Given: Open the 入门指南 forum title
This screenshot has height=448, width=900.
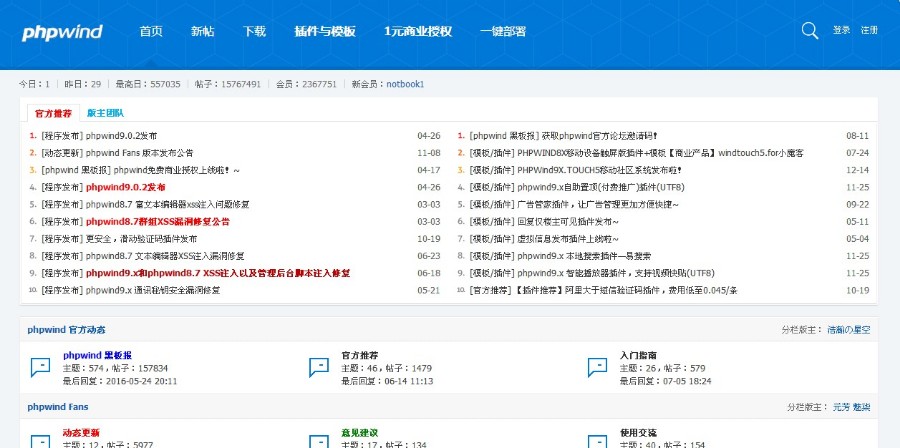Looking at the screenshot, I should point(638,355).
